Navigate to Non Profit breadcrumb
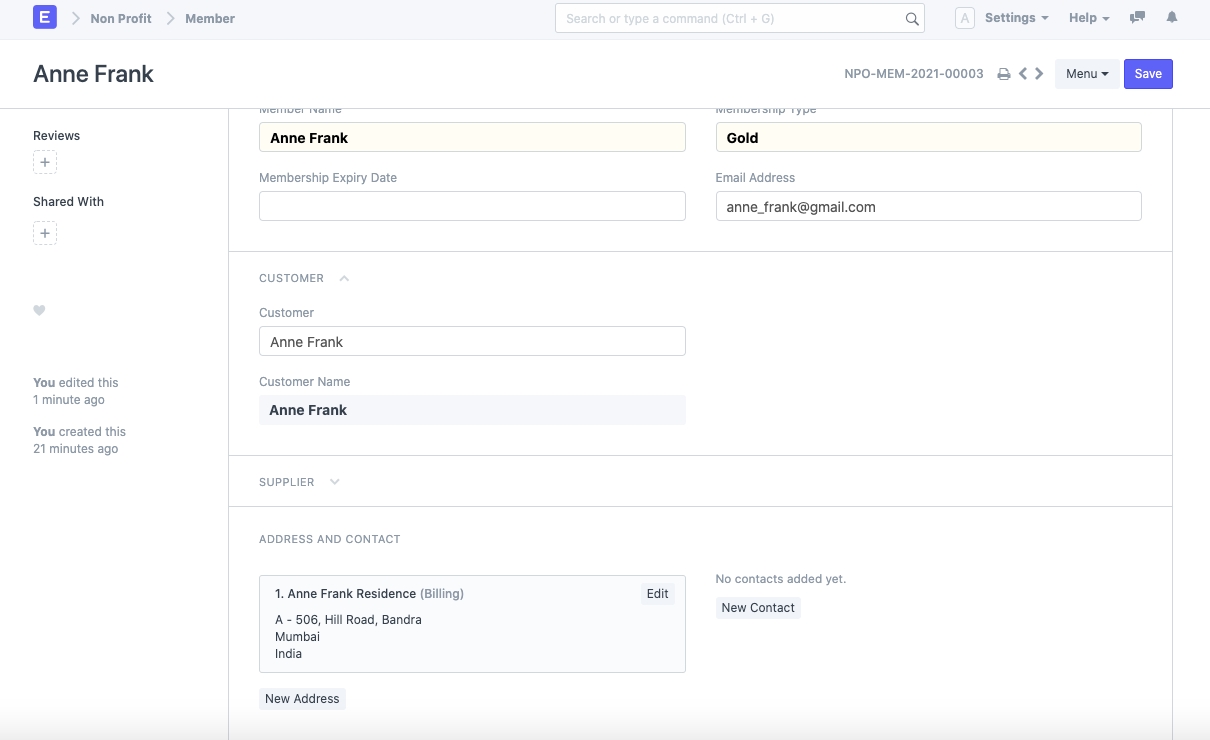This screenshot has width=1210, height=740. click(x=121, y=18)
